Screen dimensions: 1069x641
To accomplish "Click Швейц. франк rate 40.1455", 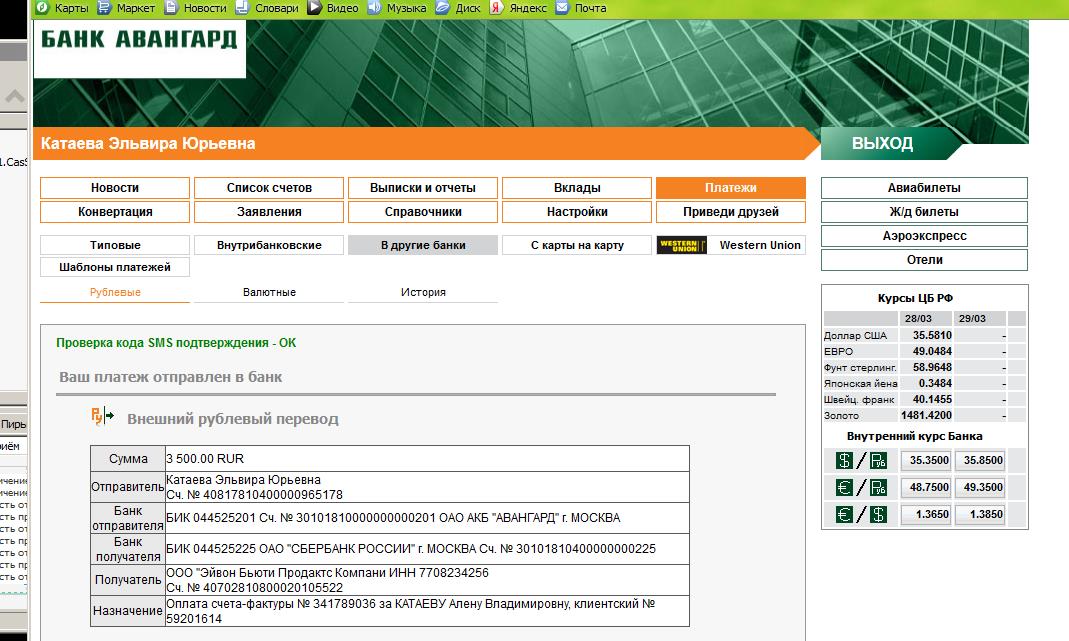I will 932,399.
